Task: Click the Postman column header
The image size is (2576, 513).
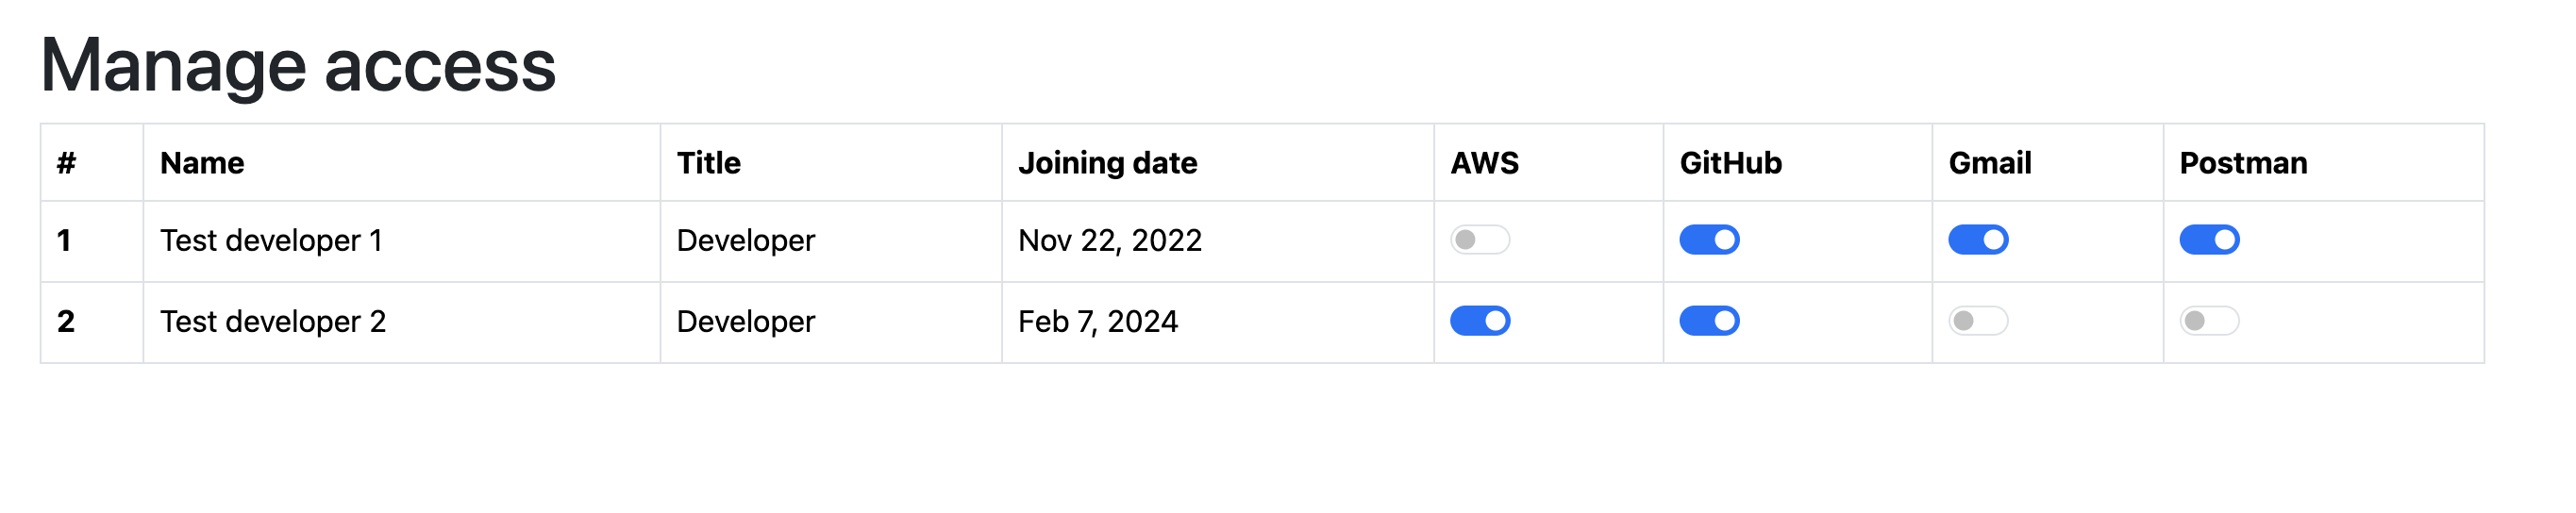Action: point(2244,163)
